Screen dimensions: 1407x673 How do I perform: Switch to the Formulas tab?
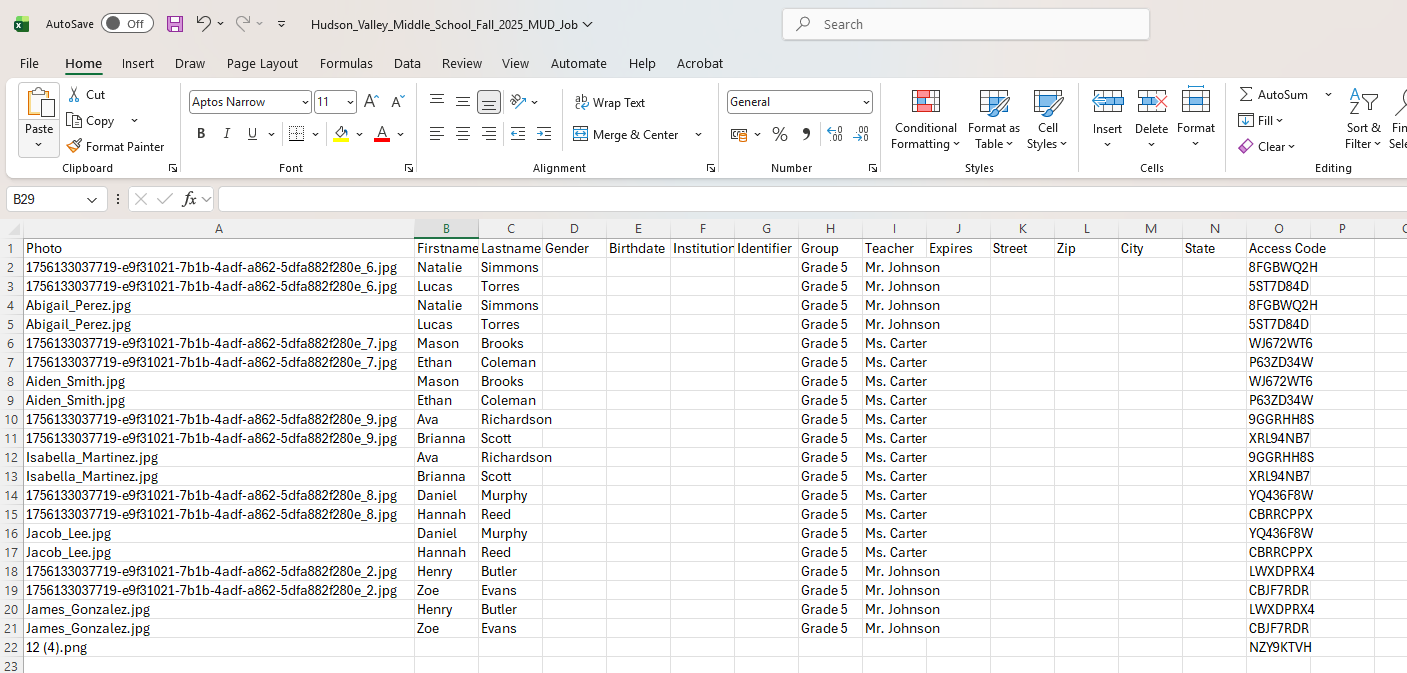pyautogui.click(x=346, y=63)
